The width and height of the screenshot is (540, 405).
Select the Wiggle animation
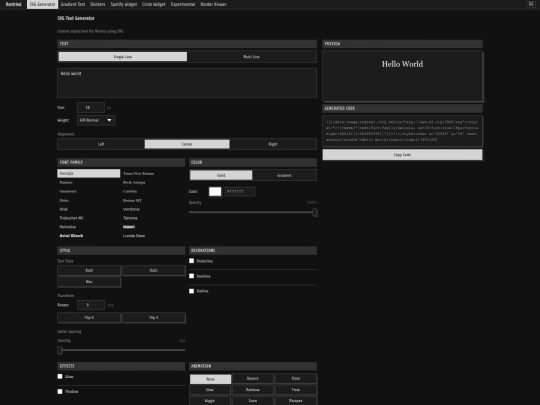(210, 401)
